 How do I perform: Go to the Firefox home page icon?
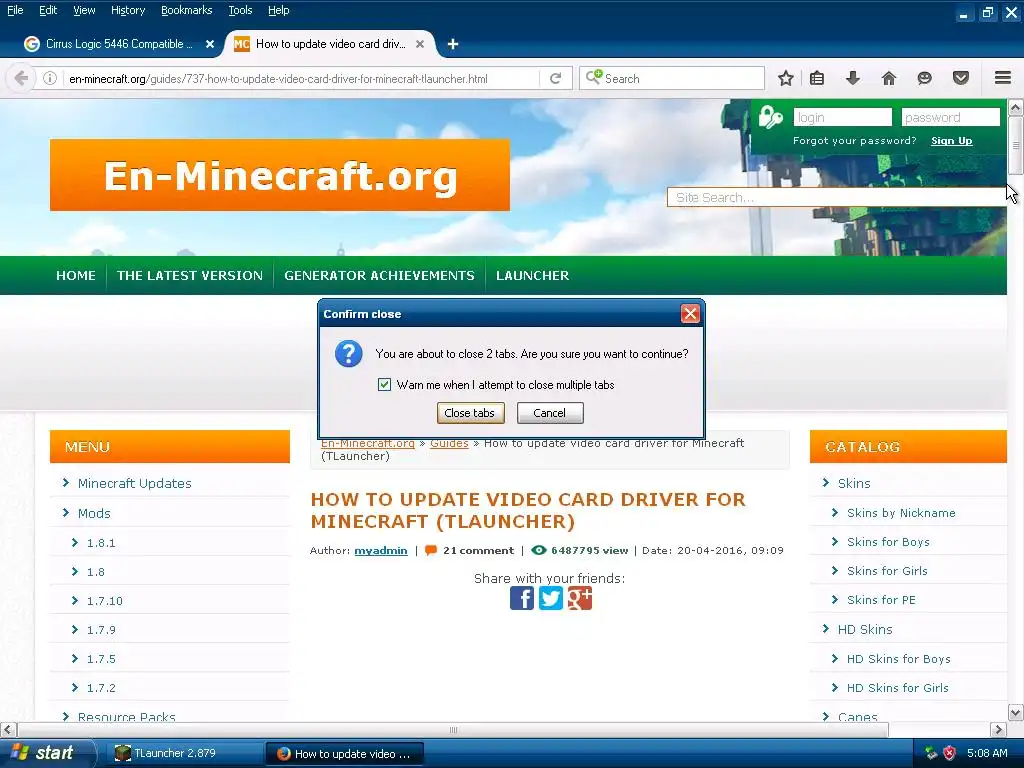889,78
